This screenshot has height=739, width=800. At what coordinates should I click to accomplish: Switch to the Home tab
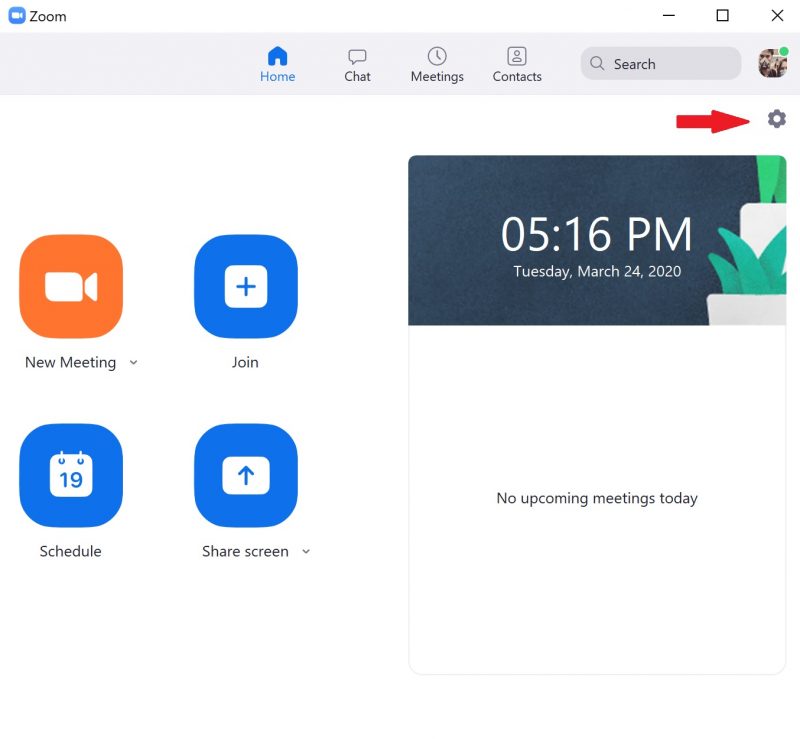[278, 64]
